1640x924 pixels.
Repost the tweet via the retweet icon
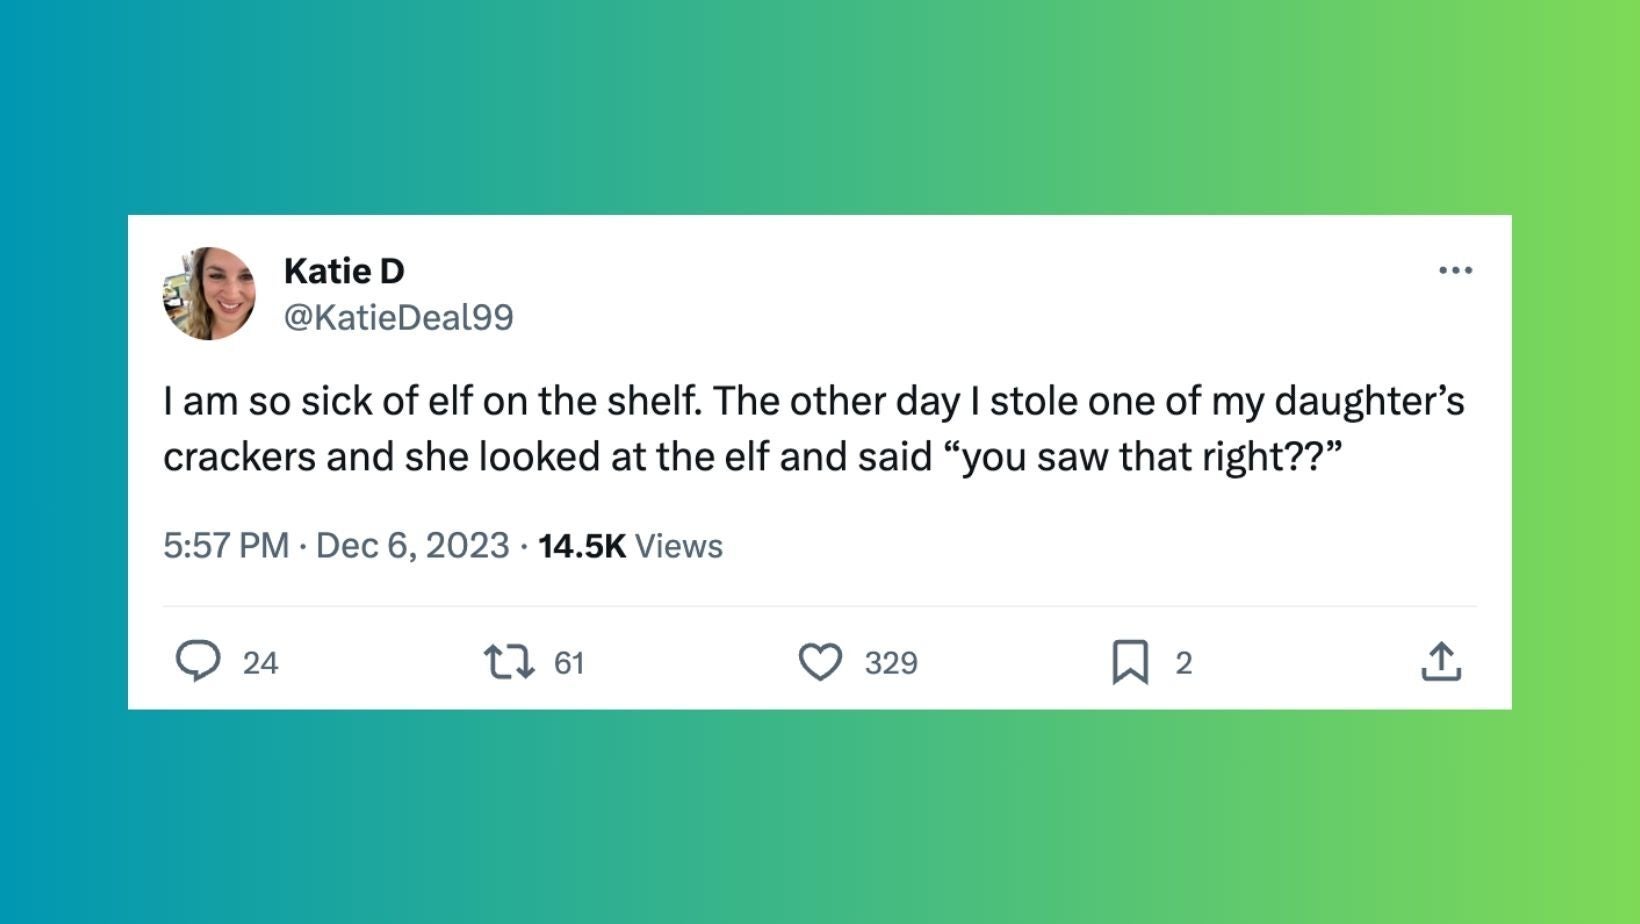pyautogui.click(x=509, y=662)
